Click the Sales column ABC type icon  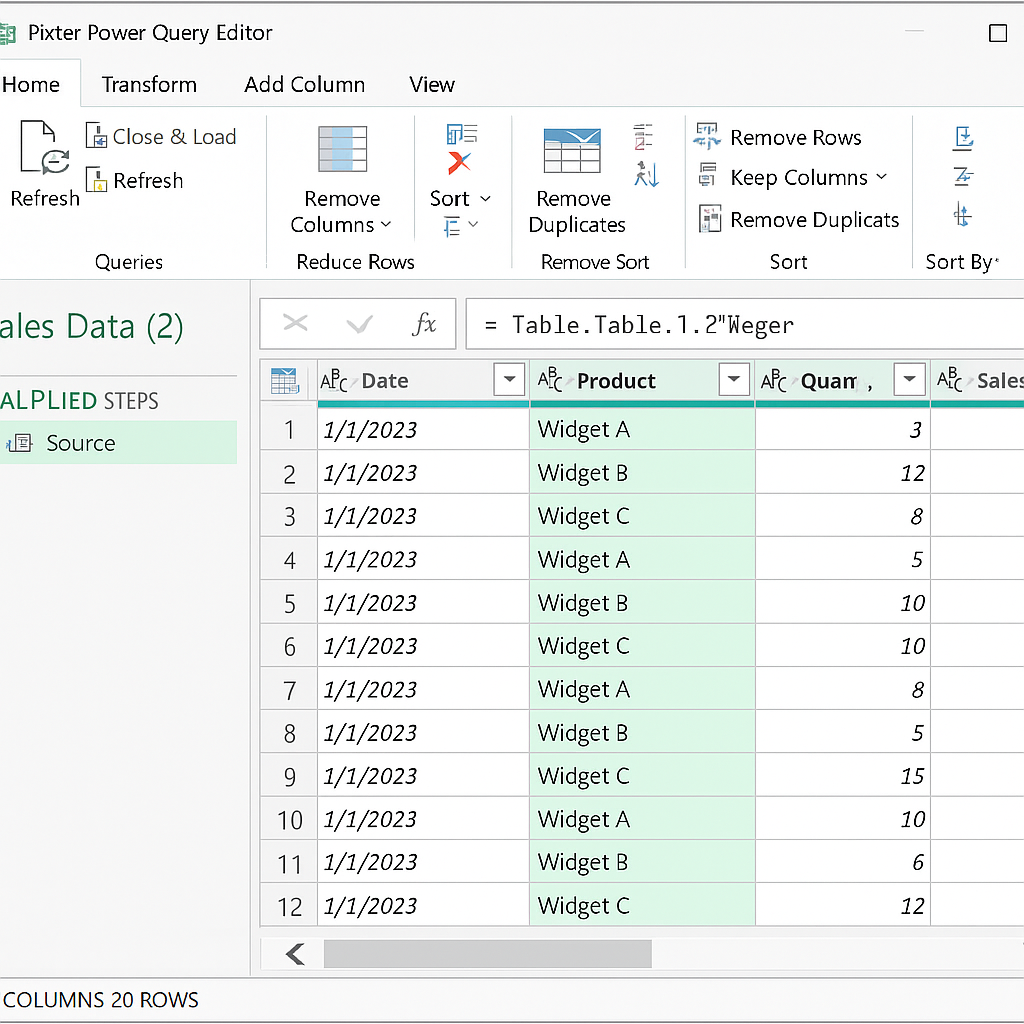tap(950, 379)
